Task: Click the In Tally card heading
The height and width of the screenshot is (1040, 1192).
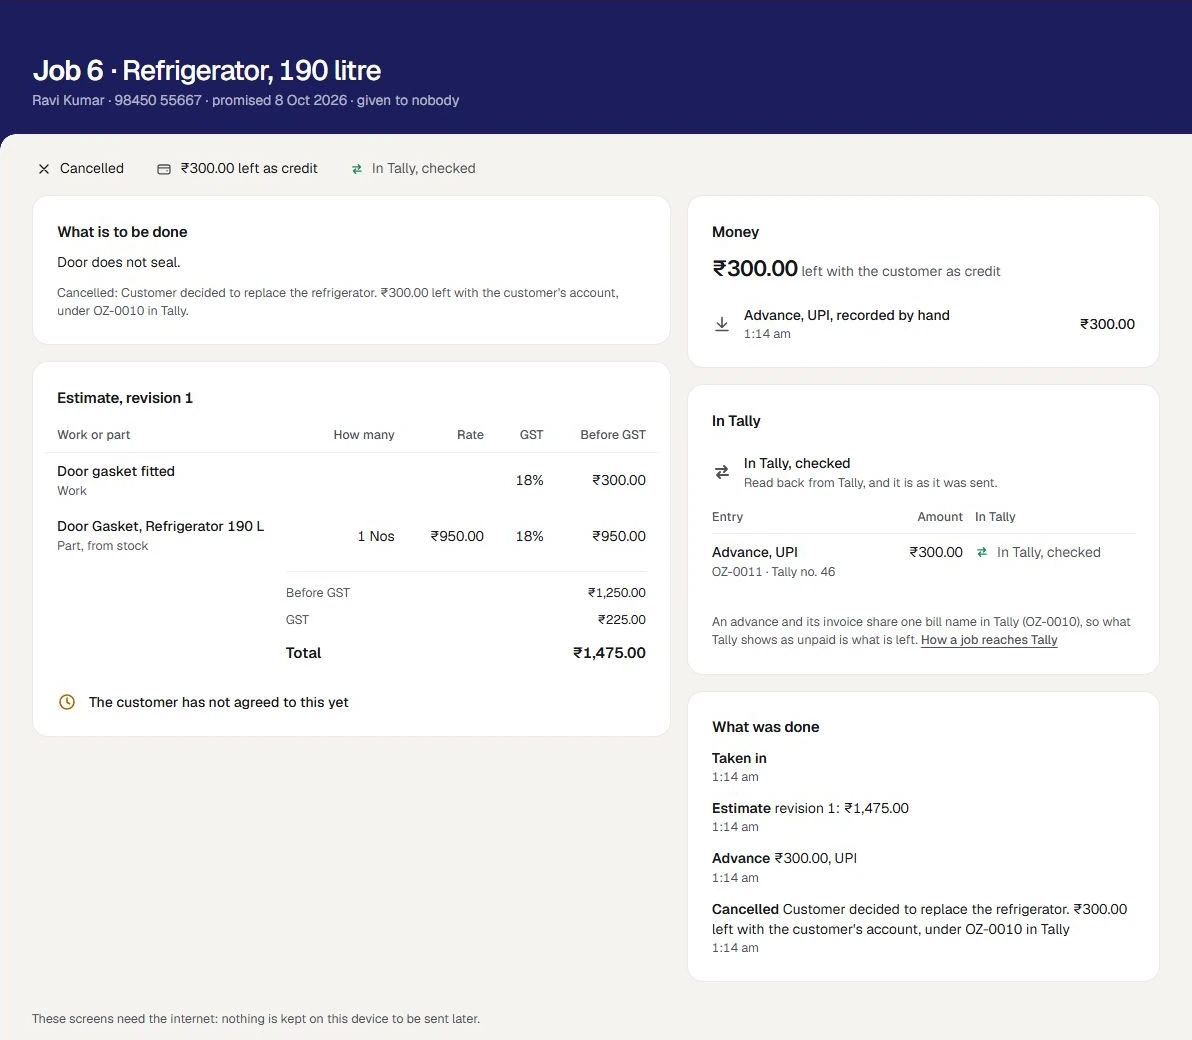Action: click(736, 421)
